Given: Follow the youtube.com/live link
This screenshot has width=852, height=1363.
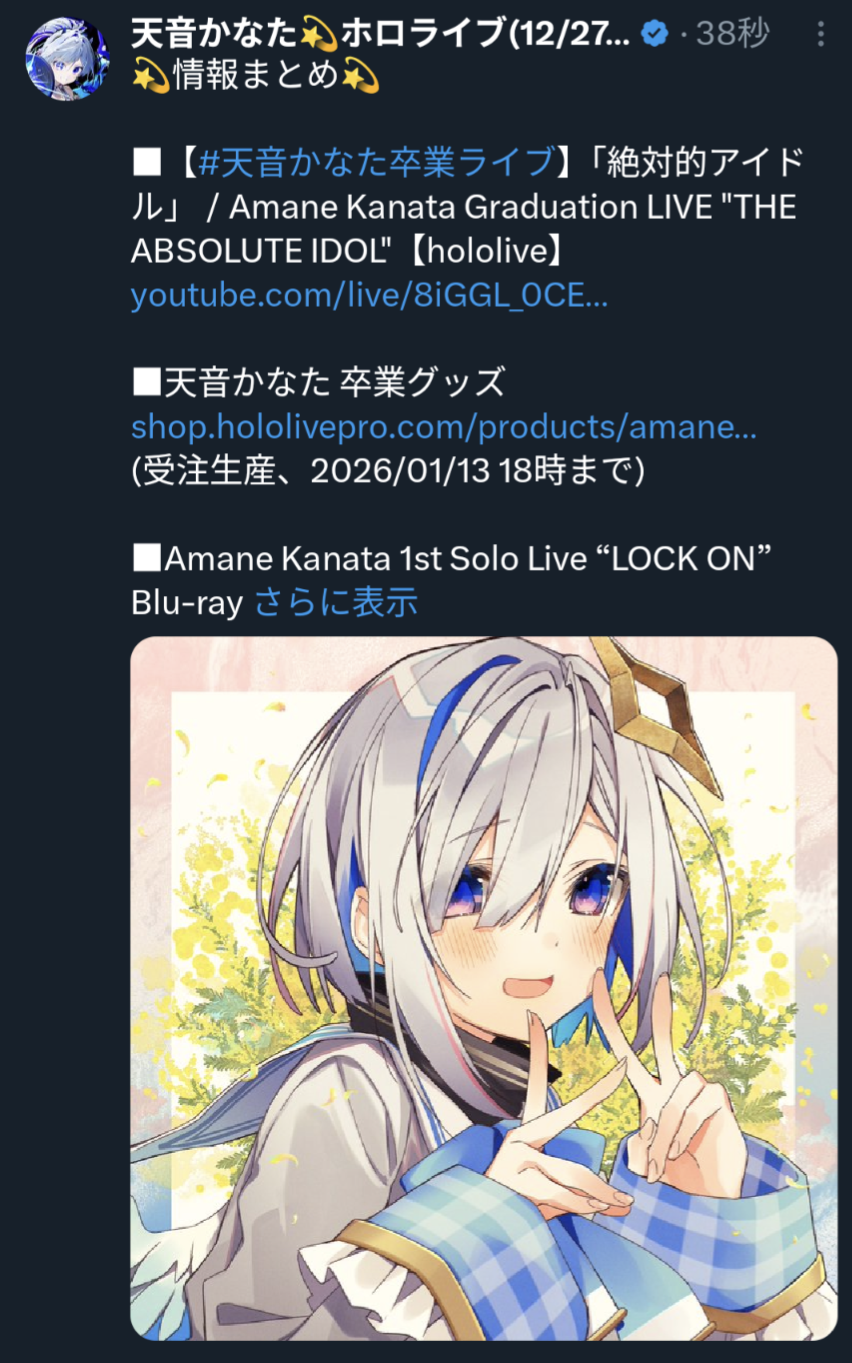Looking at the screenshot, I should coord(369,296).
